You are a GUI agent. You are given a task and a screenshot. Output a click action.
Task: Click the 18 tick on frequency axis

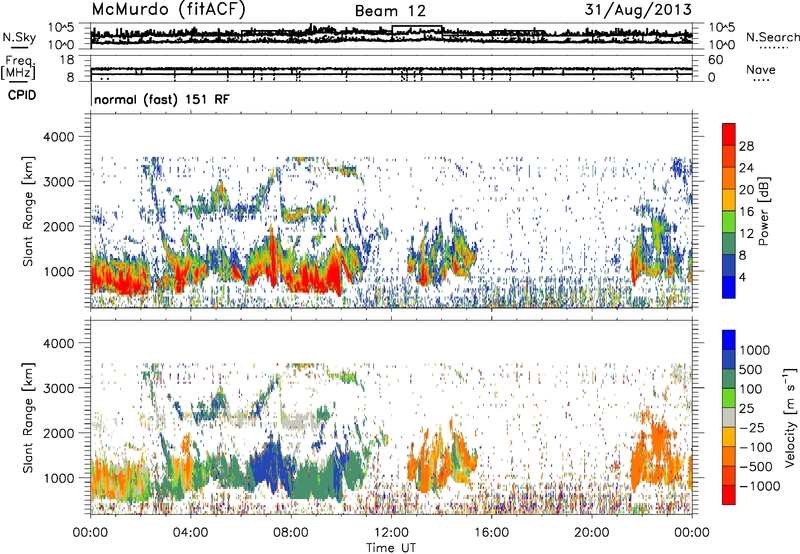pyautogui.click(x=67, y=60)
